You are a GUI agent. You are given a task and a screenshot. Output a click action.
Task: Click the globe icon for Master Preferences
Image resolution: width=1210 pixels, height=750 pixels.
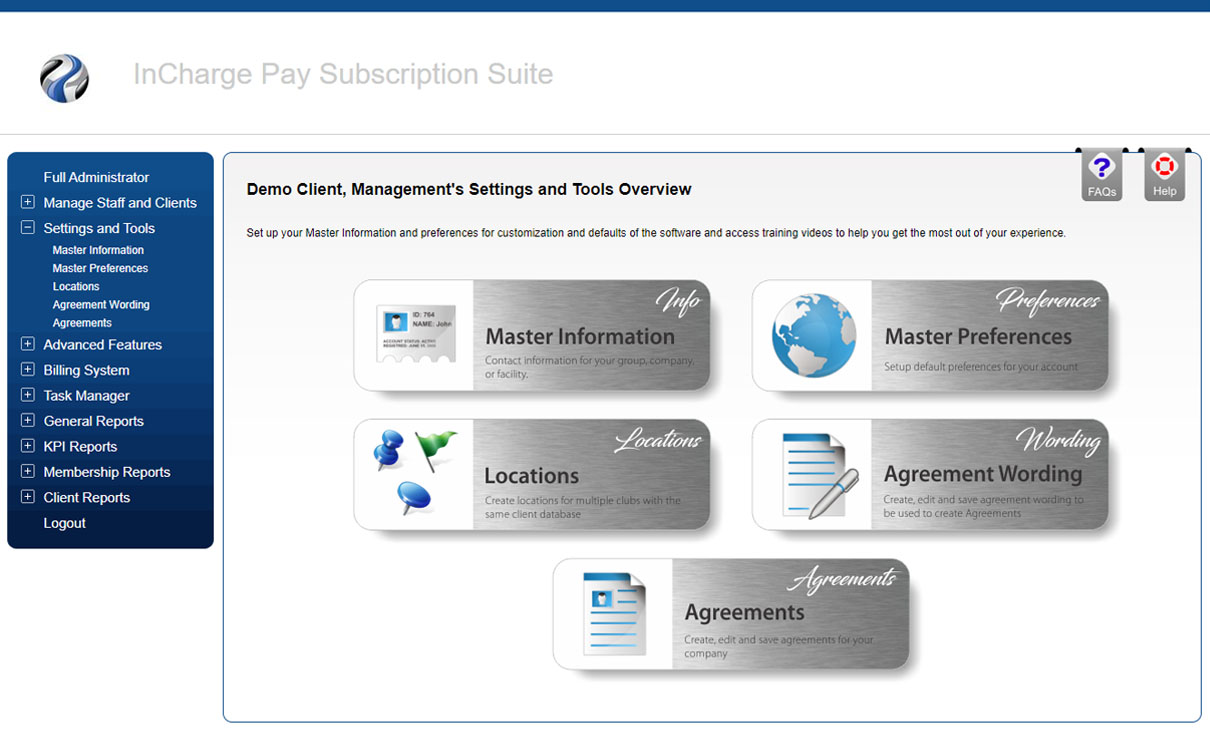[x=813, y=335]
